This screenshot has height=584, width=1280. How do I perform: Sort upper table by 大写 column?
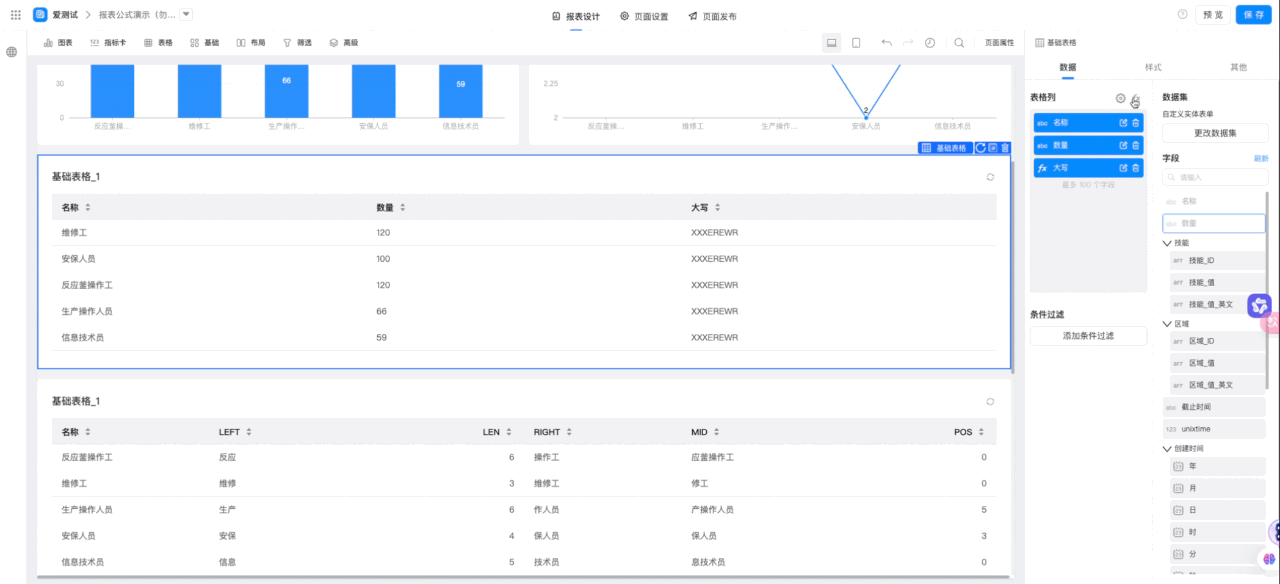tap(718, 207)
